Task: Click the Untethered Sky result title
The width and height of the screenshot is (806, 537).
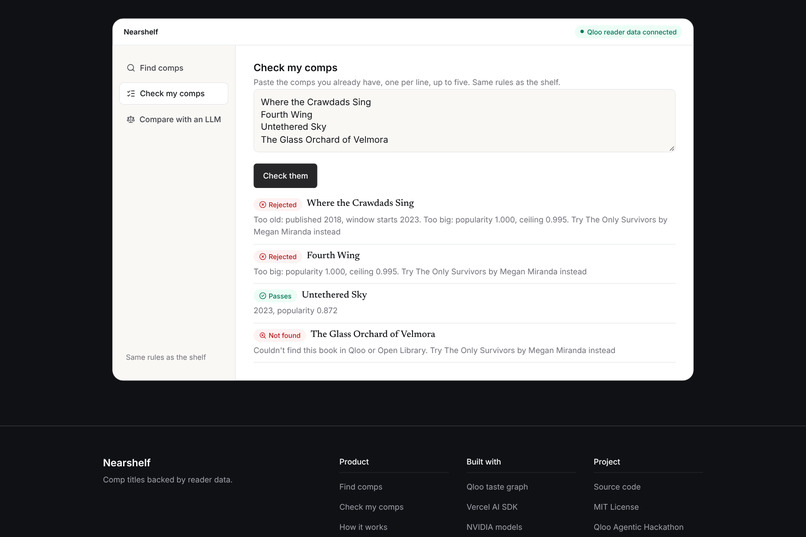Action: coord(334,294)
